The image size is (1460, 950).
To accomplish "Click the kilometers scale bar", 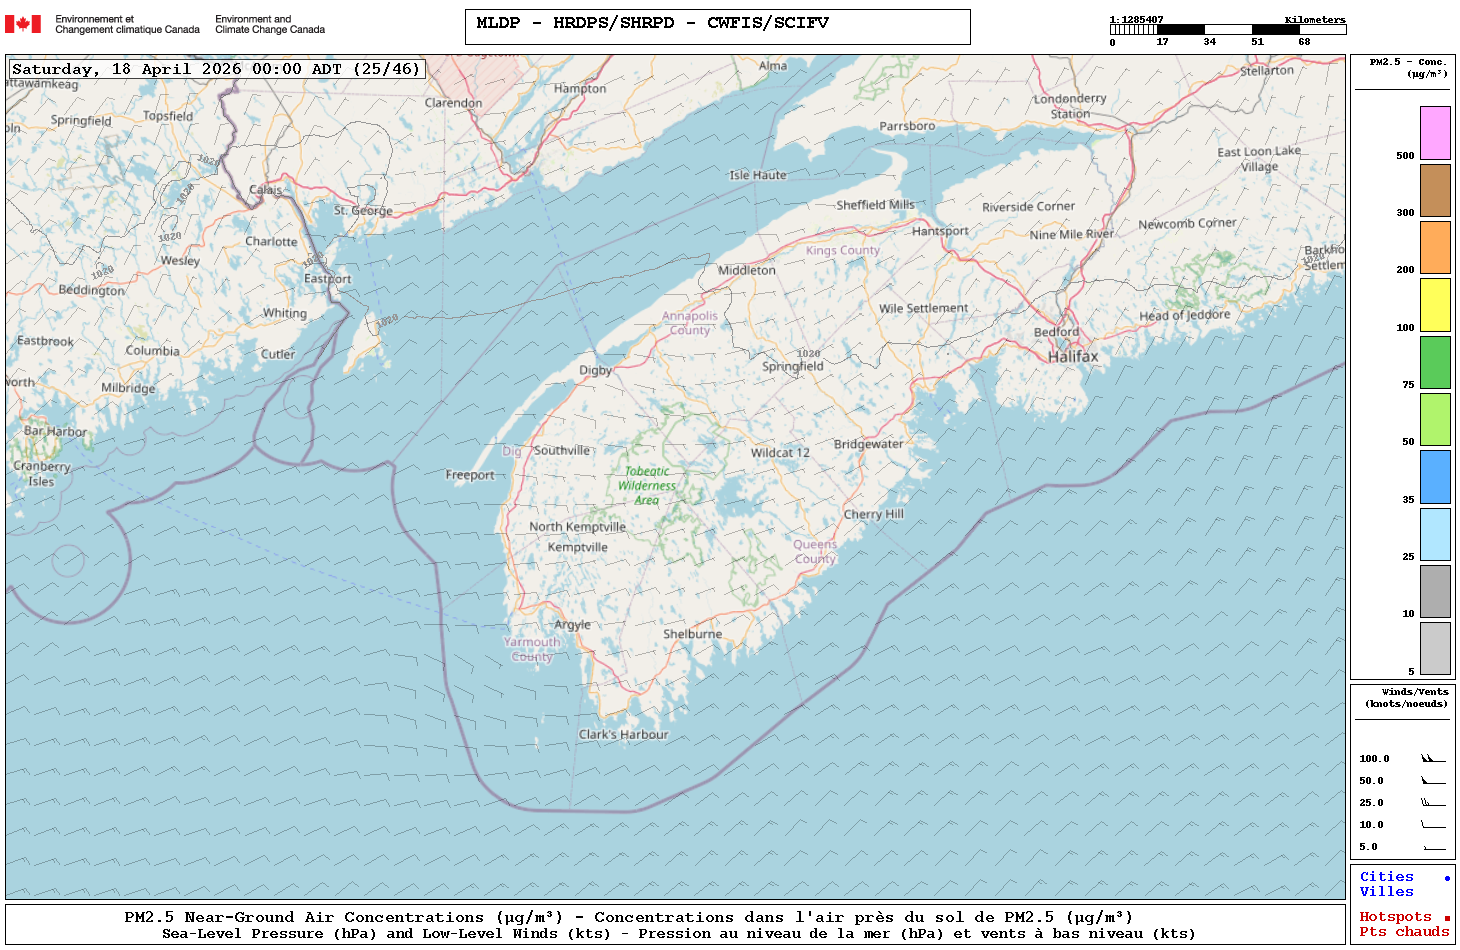I will pyautogui.click(x=1227, y=30).
